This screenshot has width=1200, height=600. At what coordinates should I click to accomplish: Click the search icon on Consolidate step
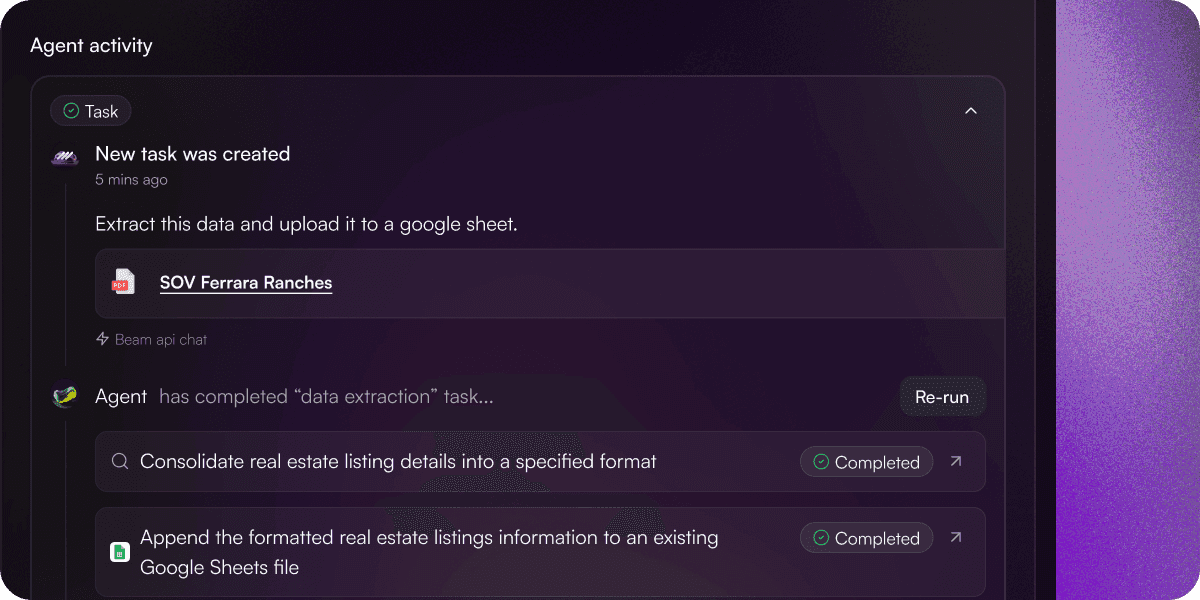pos(120,461)
